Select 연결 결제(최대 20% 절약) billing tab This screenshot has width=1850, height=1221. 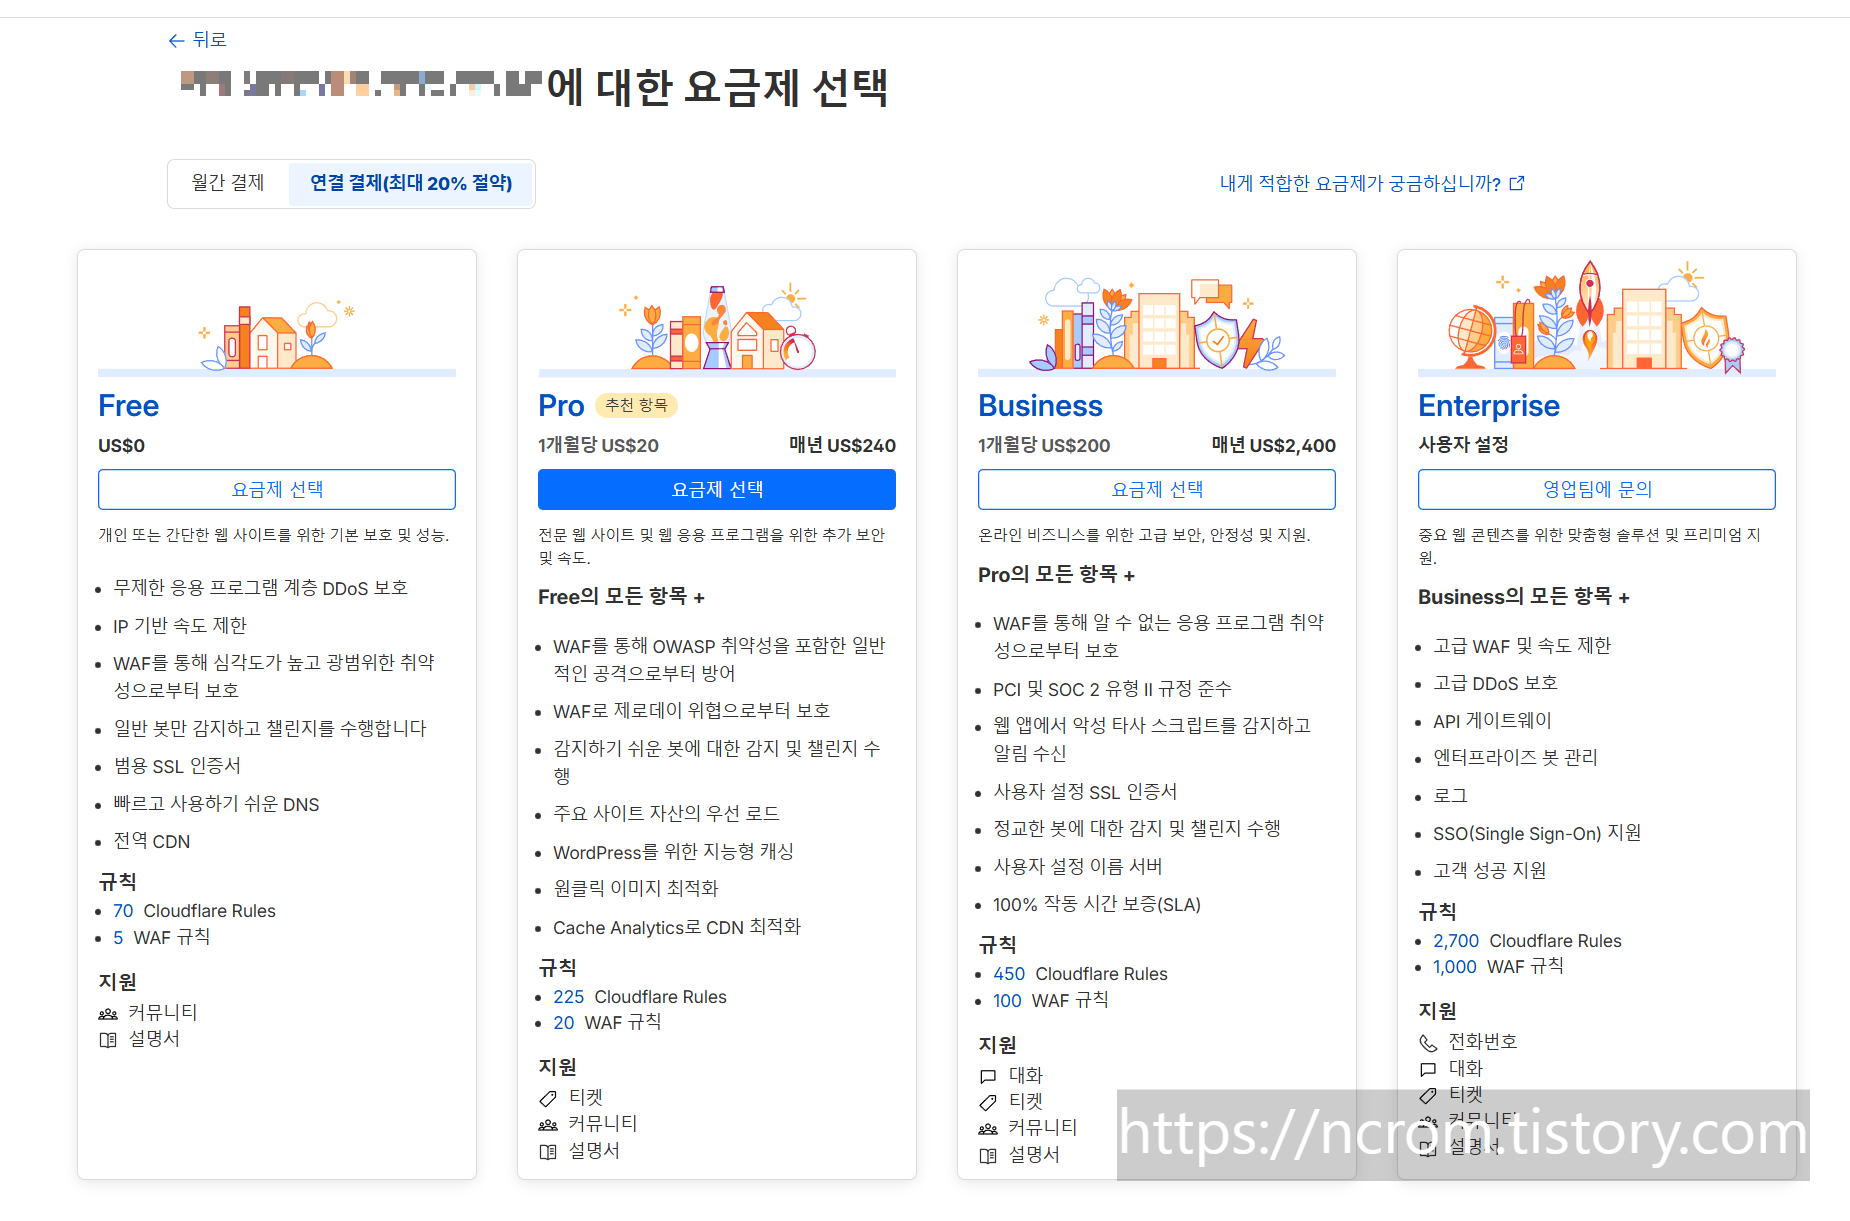pyautogui.click(x=411, y=183)
